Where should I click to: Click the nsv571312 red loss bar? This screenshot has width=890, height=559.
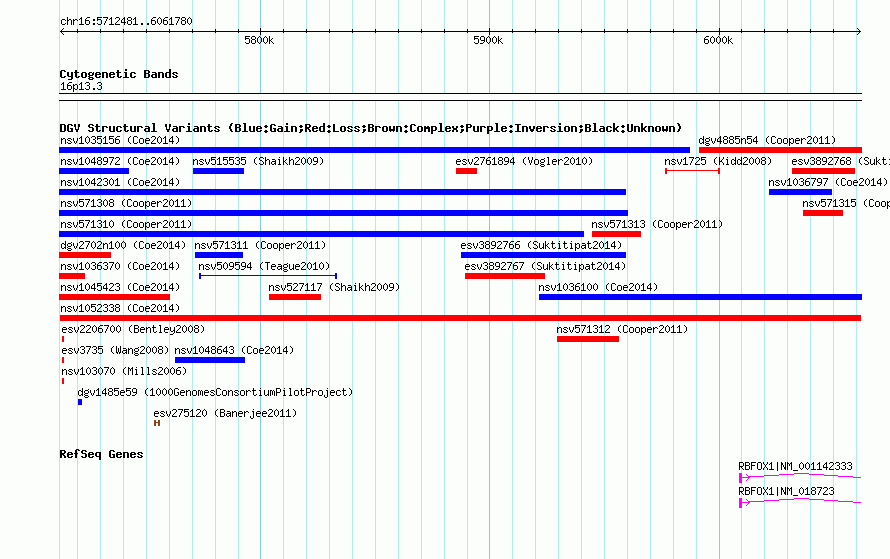coord(588,339)
